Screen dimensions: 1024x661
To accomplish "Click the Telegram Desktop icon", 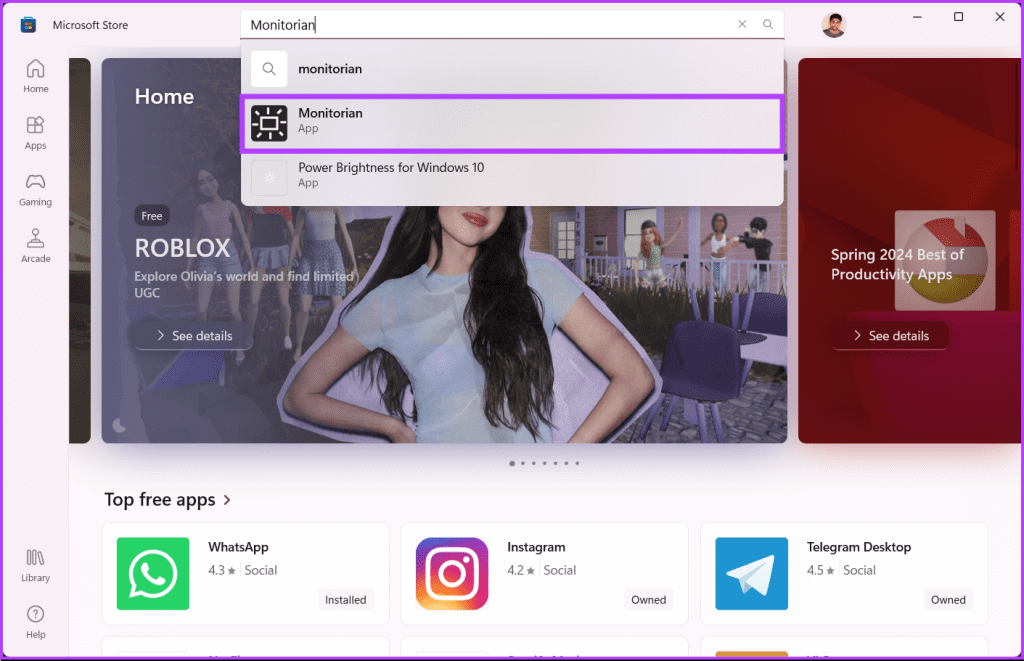I will (752, 573).
